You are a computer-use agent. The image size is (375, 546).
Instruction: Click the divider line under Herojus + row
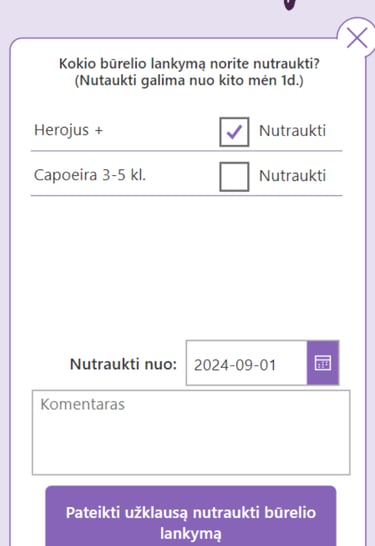187,151
